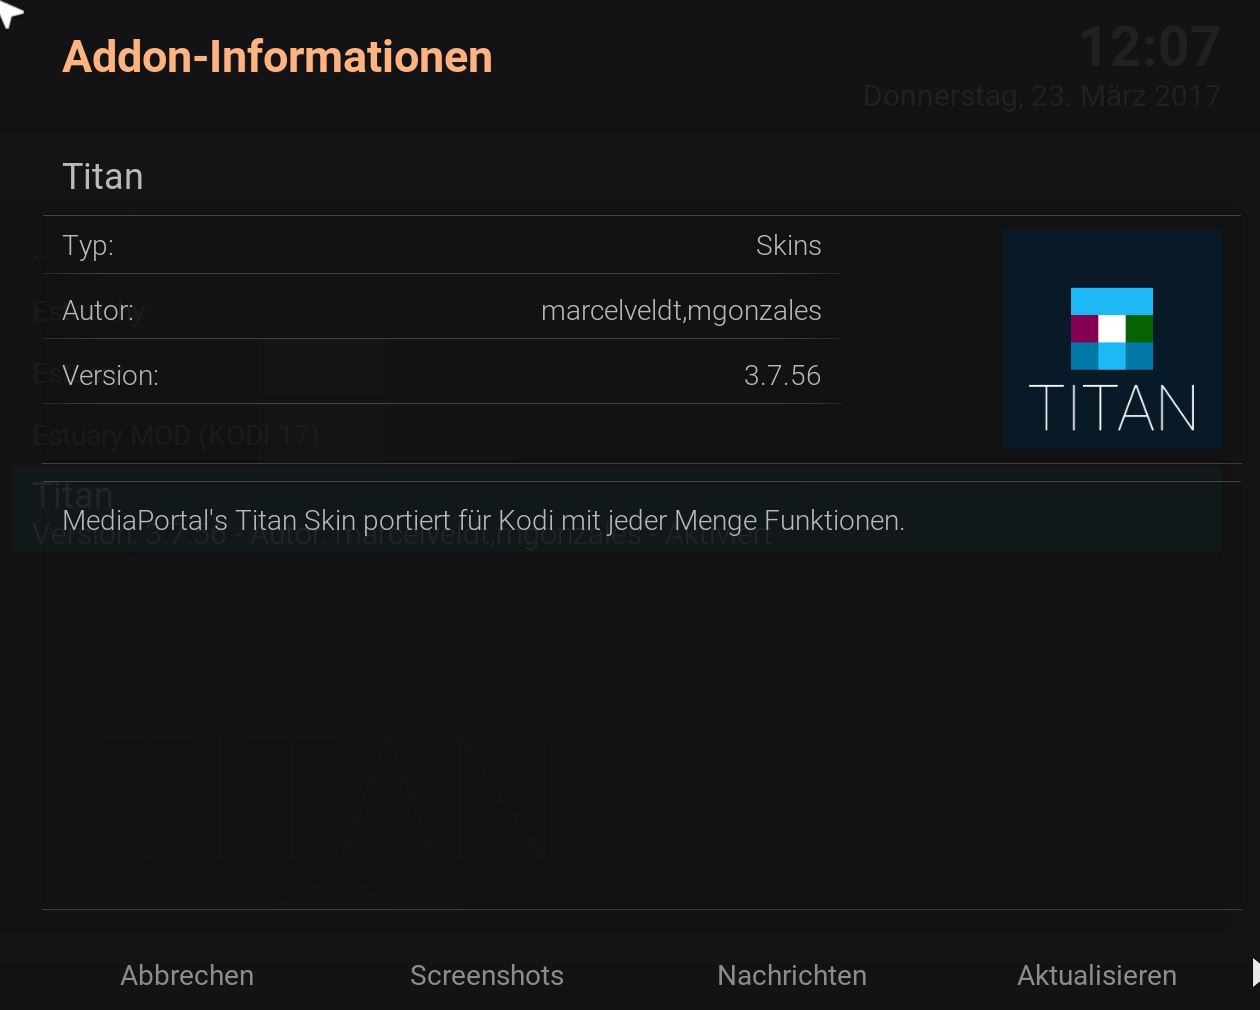Click the Titan skin logo thumbnail
Screen dimensions: 1260x1010
click(1112, 339)
